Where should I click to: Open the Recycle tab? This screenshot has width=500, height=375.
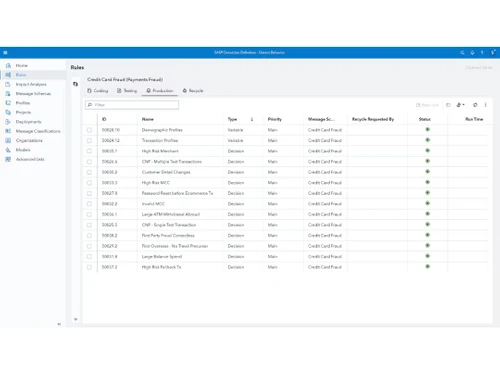193,91
